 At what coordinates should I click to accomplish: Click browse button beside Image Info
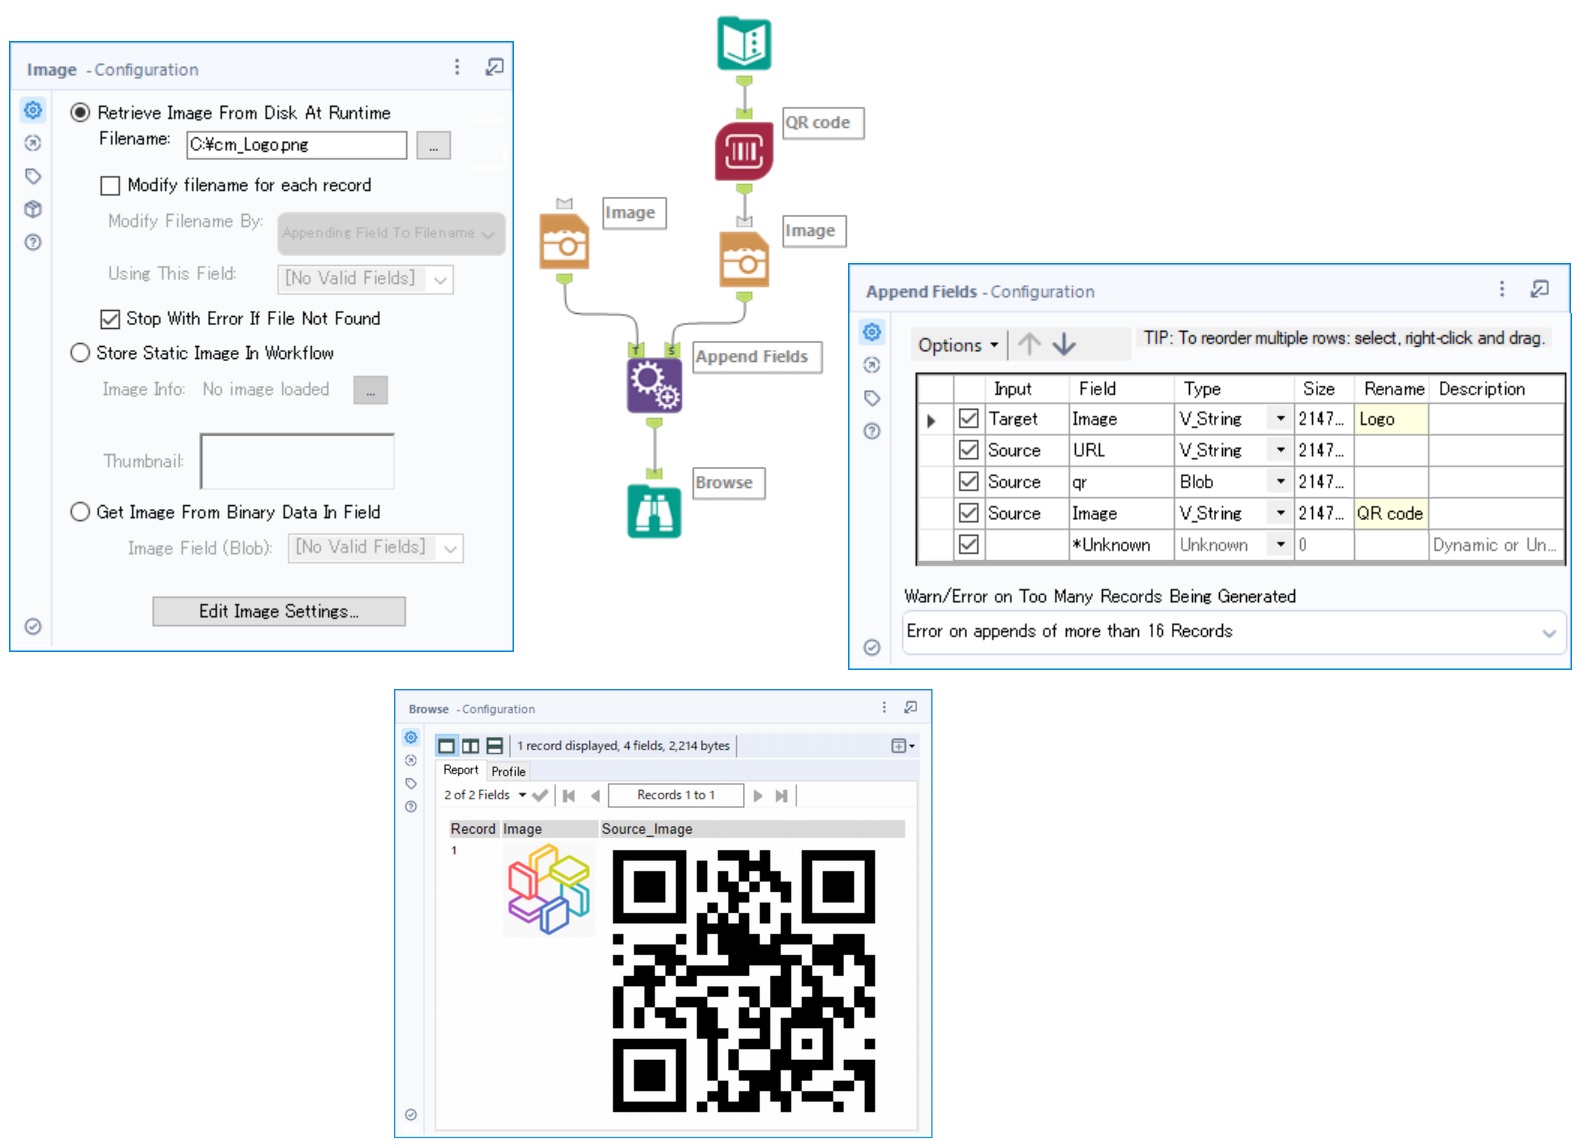click(x=370, y=390)
